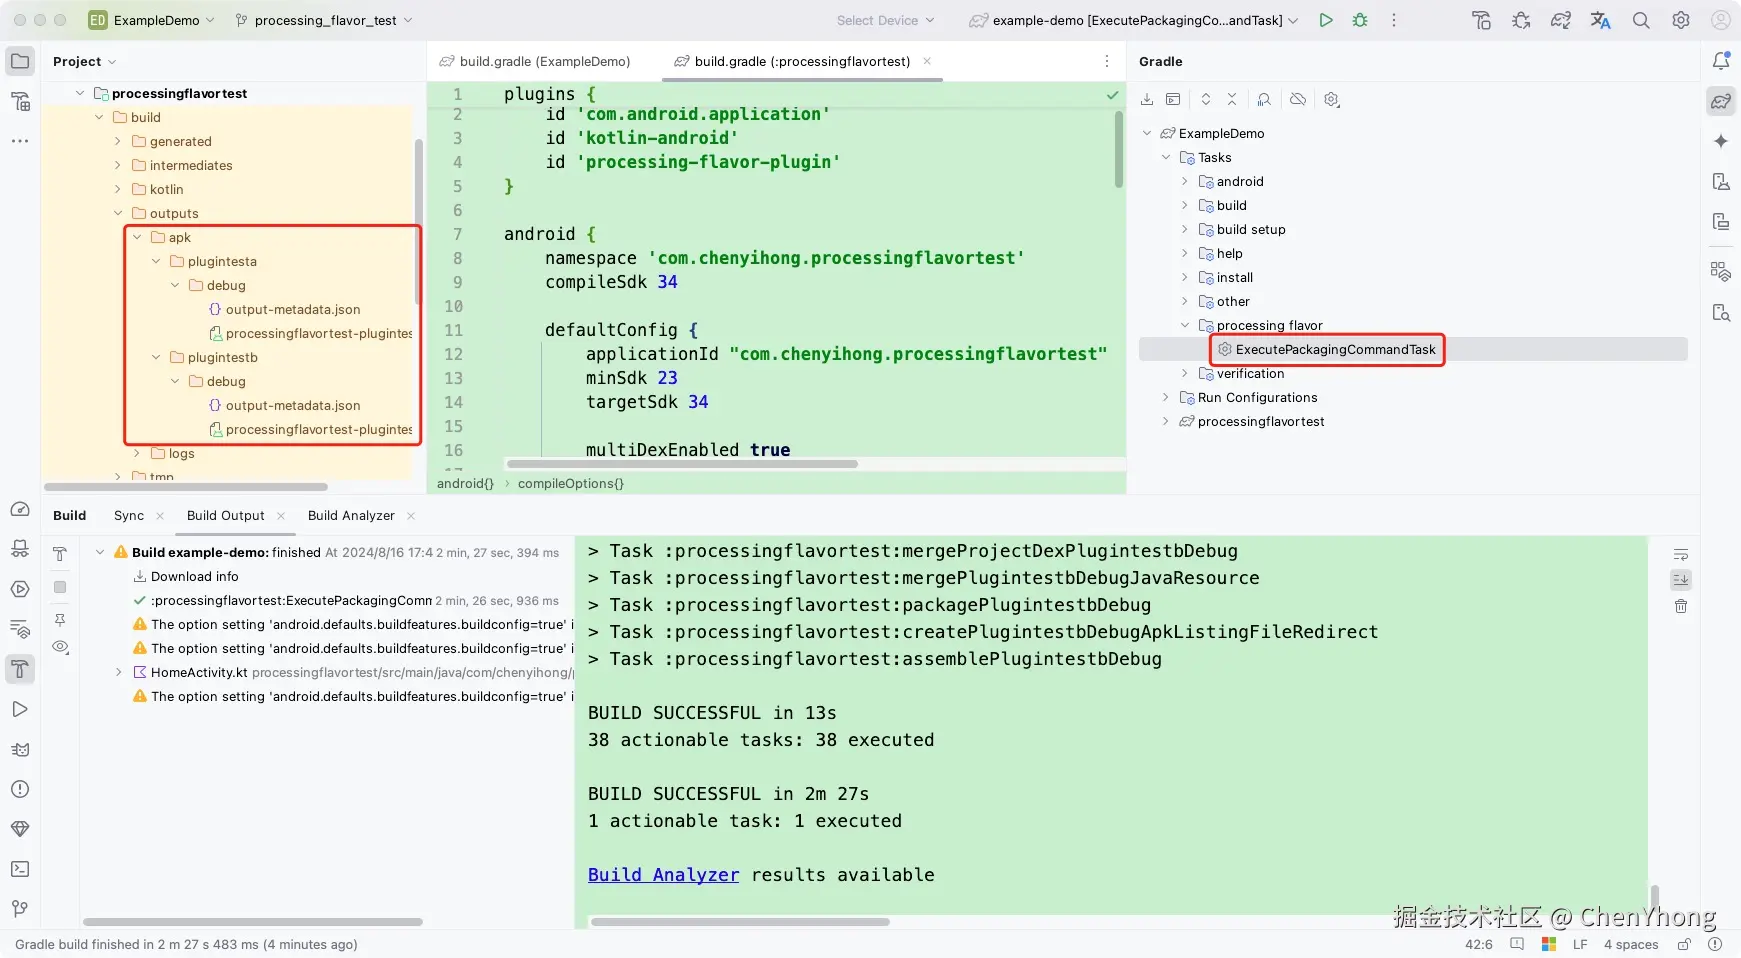Open ExampleDemo project dropdown
1741x958 pixels.
[x=152, y=20]
